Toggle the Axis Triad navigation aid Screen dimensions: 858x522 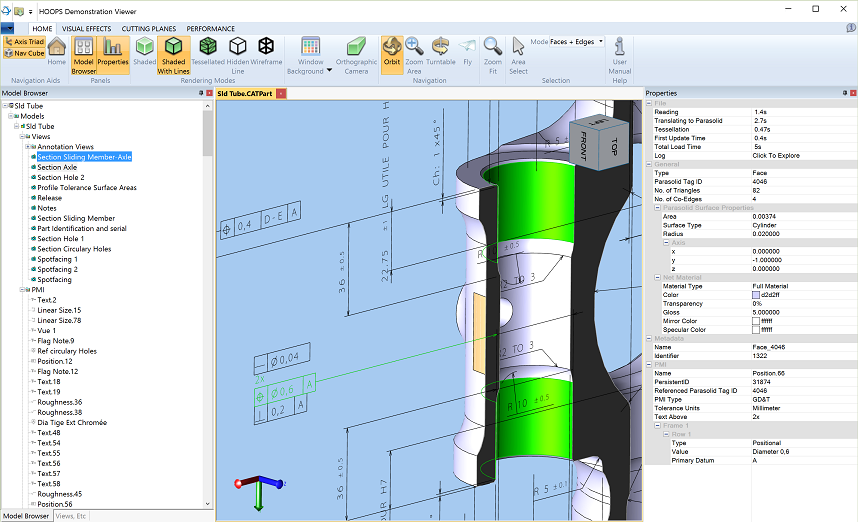(22, 42)
